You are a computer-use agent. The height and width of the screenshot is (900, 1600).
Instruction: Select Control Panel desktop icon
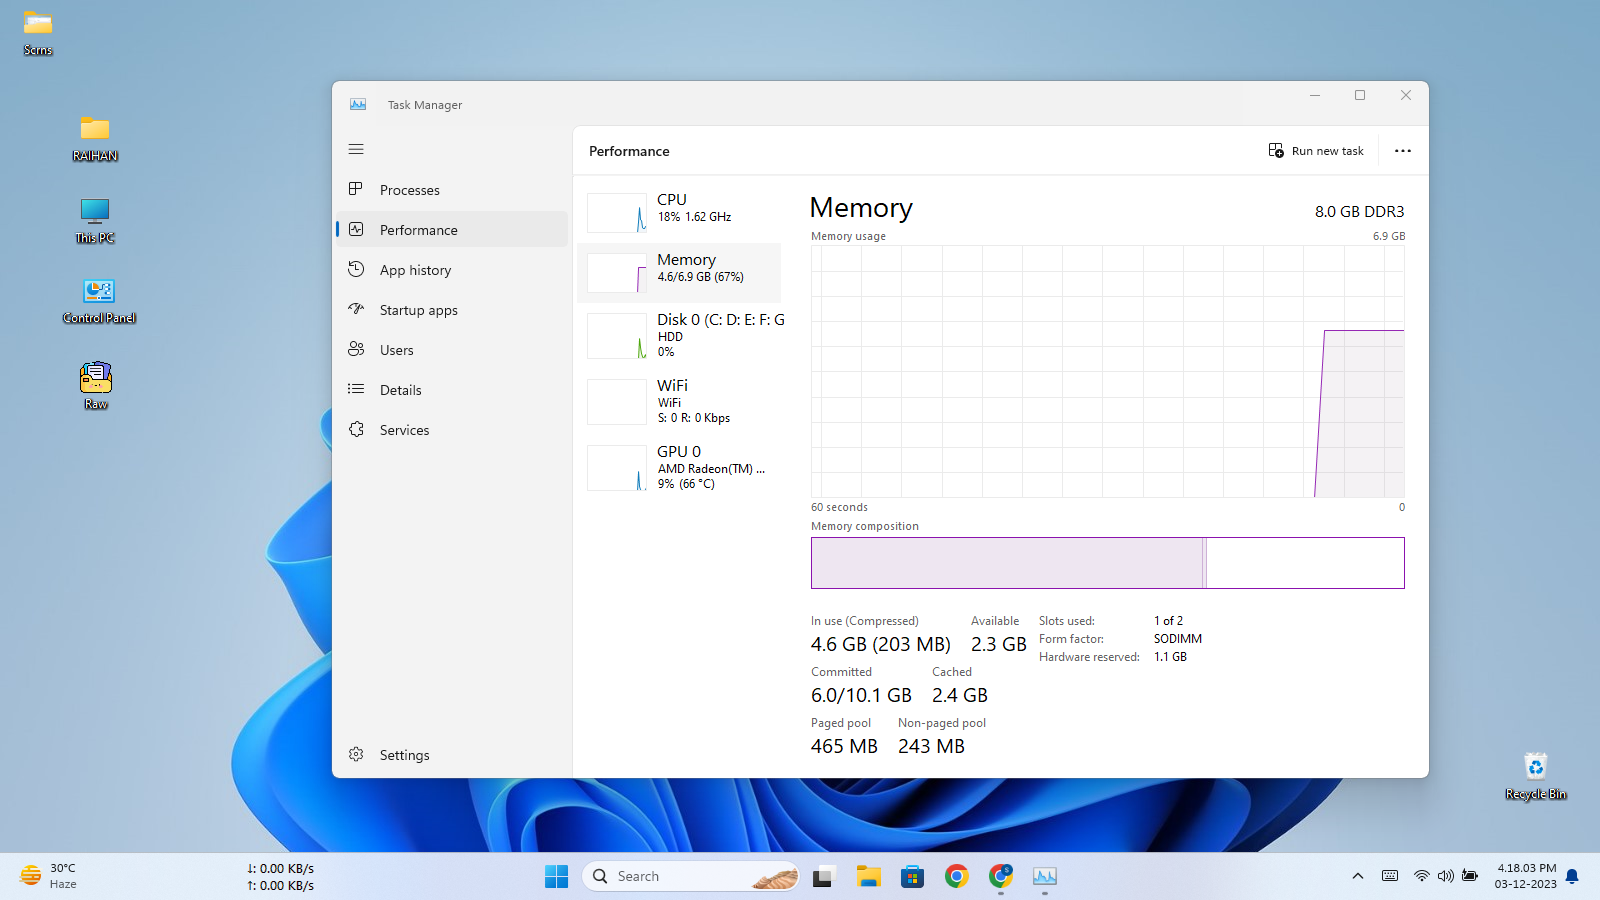click(x=99, y=301)
